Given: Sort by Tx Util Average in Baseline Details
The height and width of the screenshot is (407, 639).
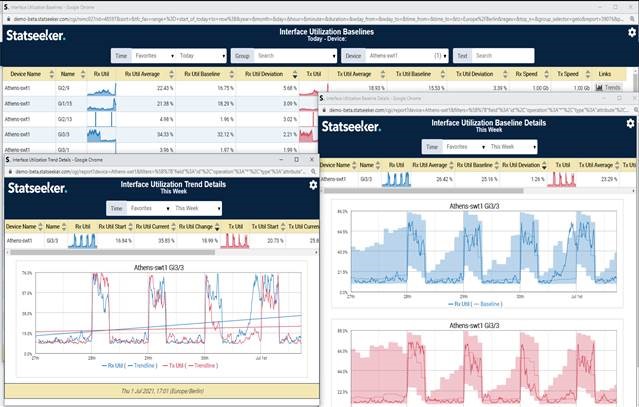Looking at the screenshot, I should (617, 165).
